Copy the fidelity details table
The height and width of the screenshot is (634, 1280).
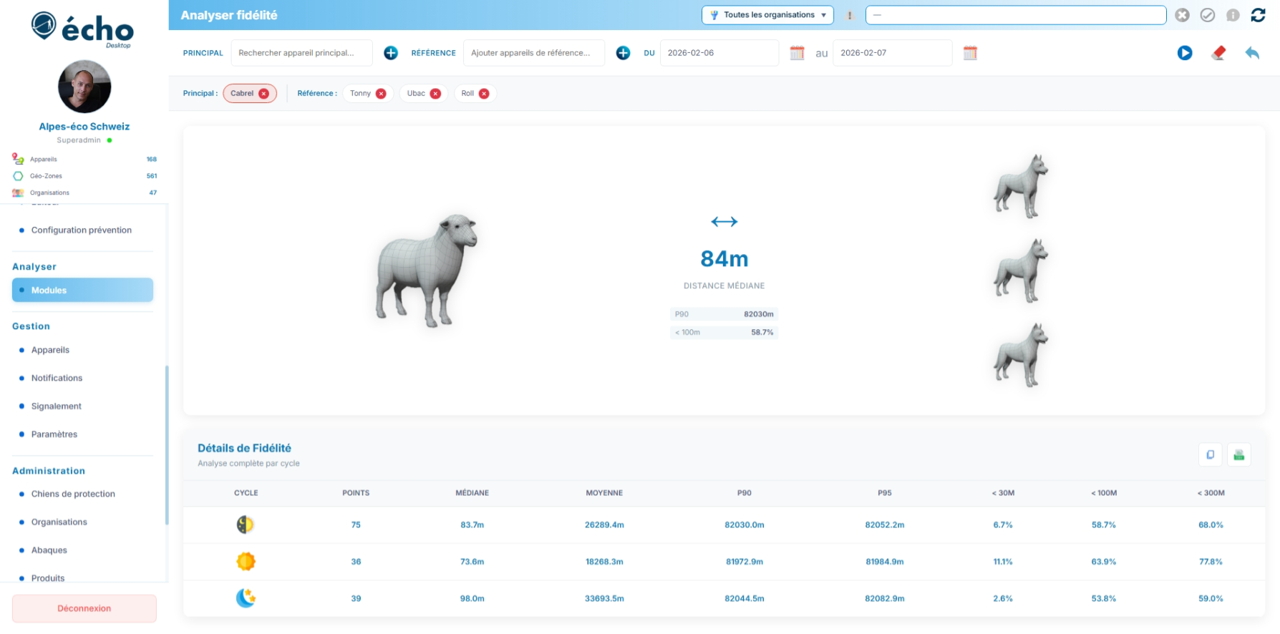pos(1210,454)
